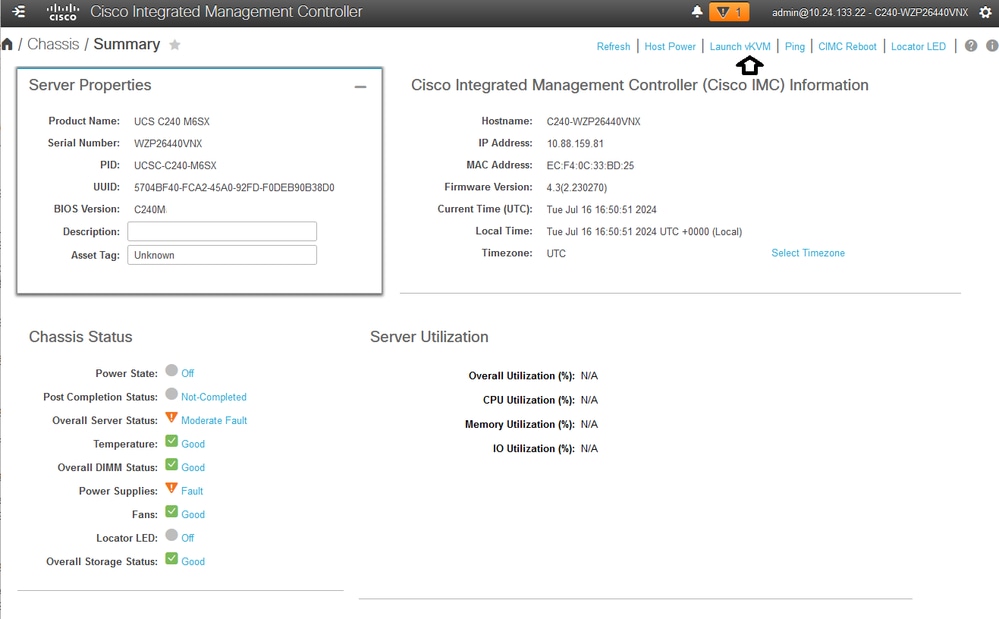Viewport: 999px width, 619px height.
Task: Click the Memory Utilization N/A value
Action: (x=589, y=424)
